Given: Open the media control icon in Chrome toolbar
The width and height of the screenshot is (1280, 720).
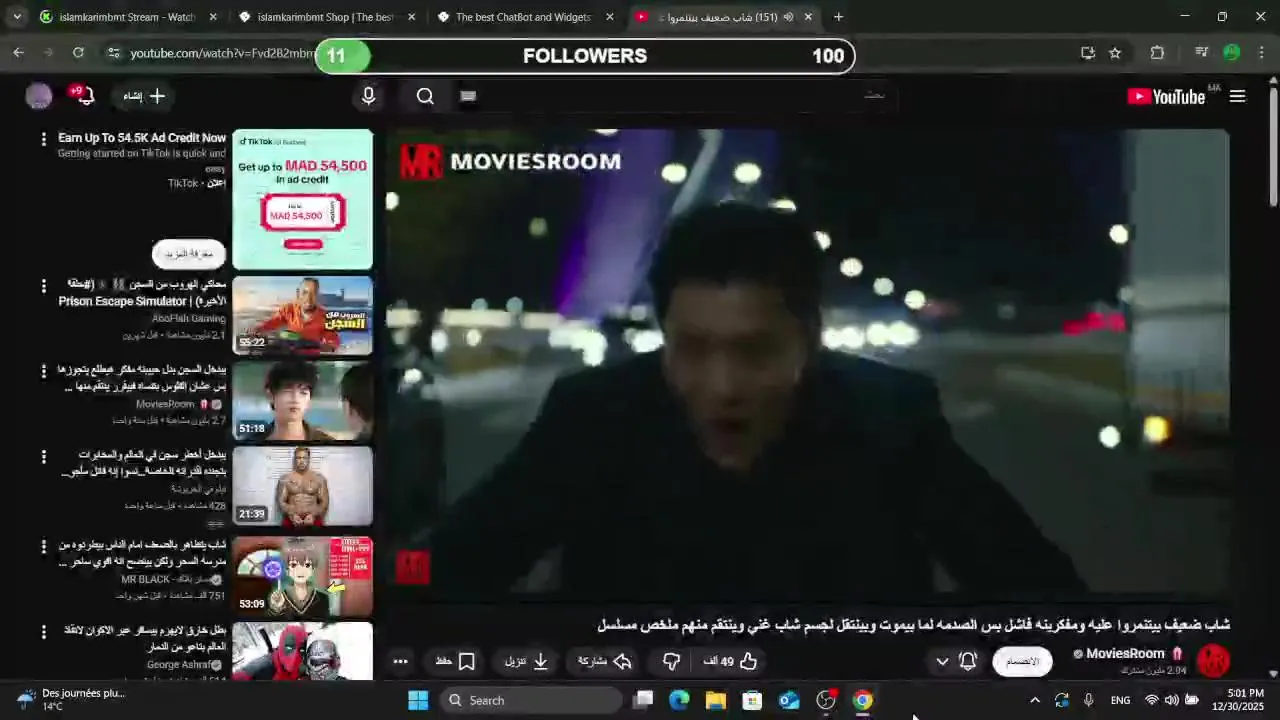Looking at the screenshot, I should pyautogui.click(x=1202, y=53).
